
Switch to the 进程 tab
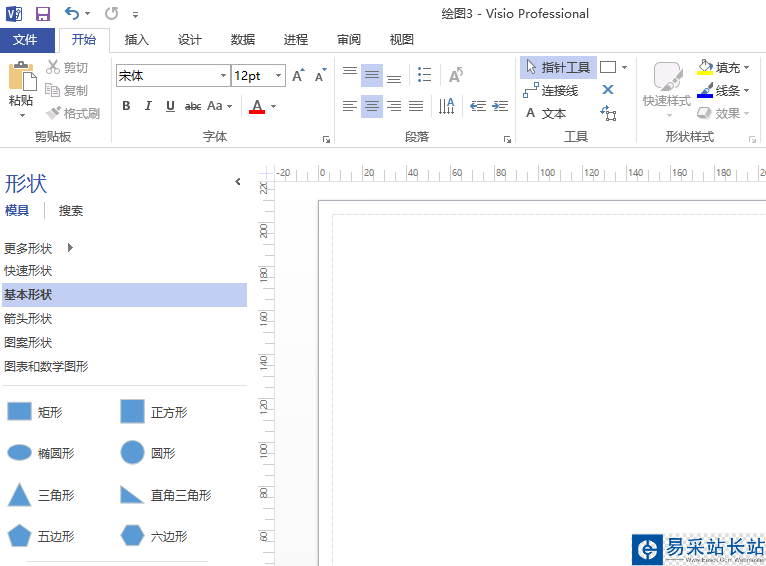(296, 40)
